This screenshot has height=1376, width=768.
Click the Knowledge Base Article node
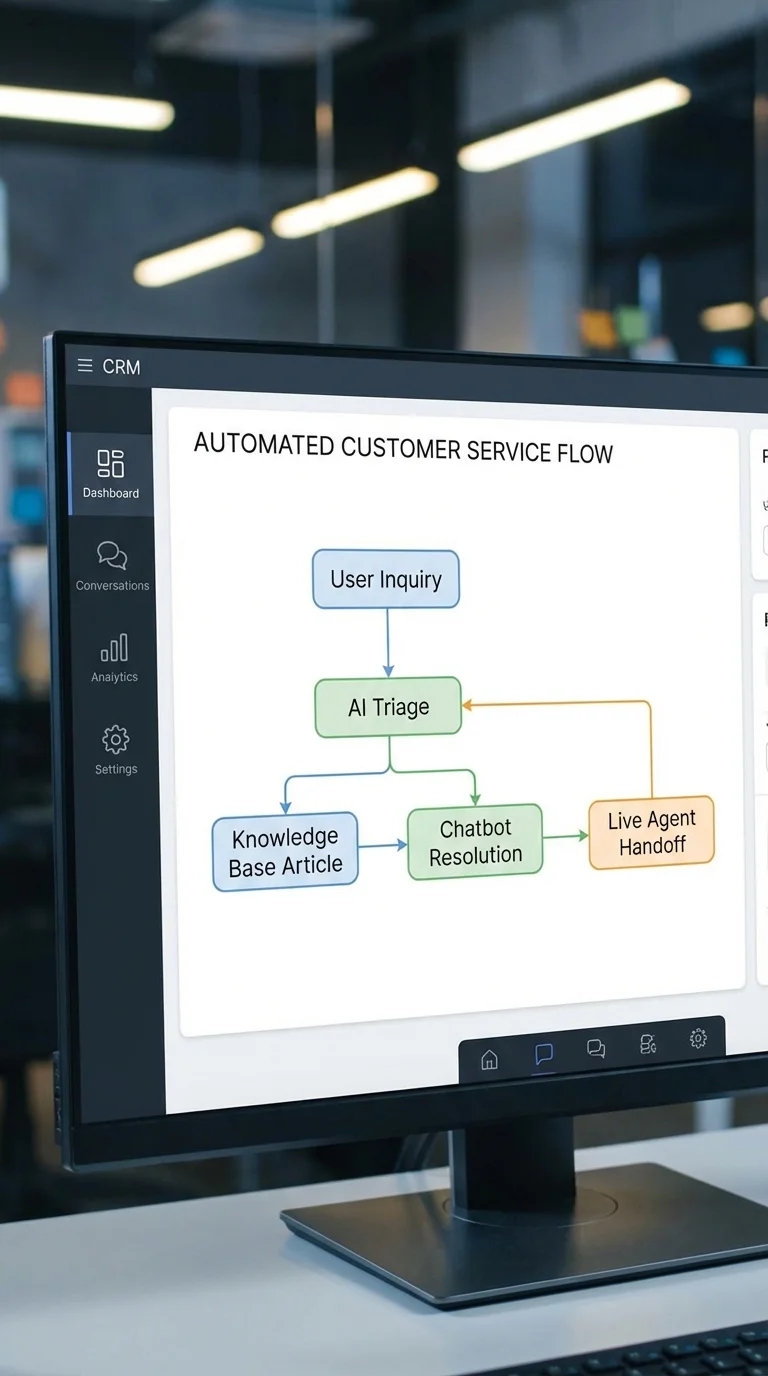click(x=285, y=851)
